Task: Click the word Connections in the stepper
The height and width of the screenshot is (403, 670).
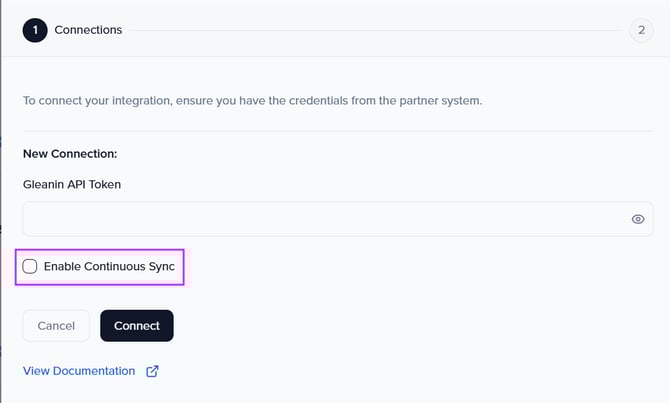Action: (88, 30)
